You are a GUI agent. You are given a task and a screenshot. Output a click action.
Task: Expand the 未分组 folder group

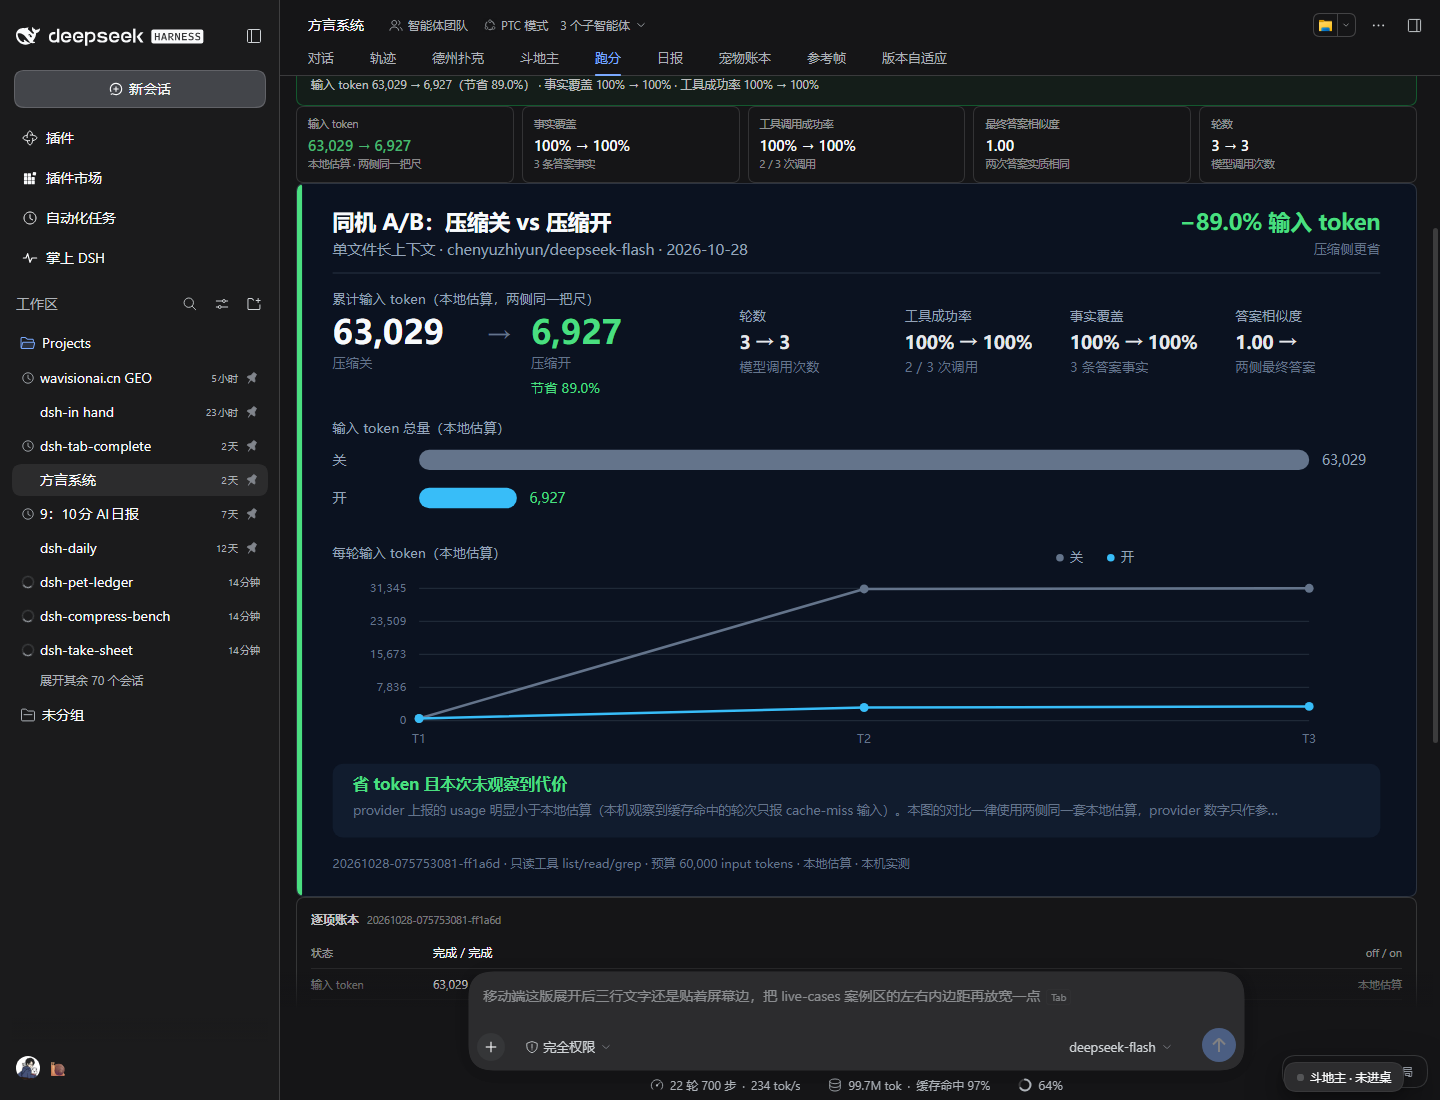140,715
